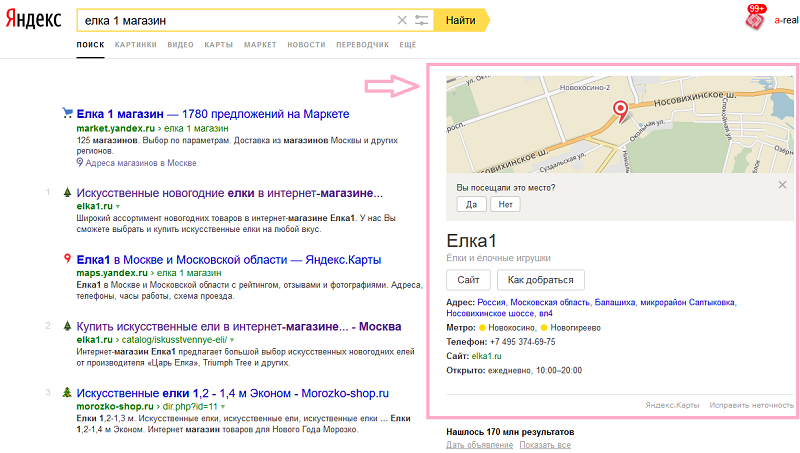Dismiss the 'Вы посещали это место?' prompt
The width and height of the screenshot is (800, 453).
(782, 185)
